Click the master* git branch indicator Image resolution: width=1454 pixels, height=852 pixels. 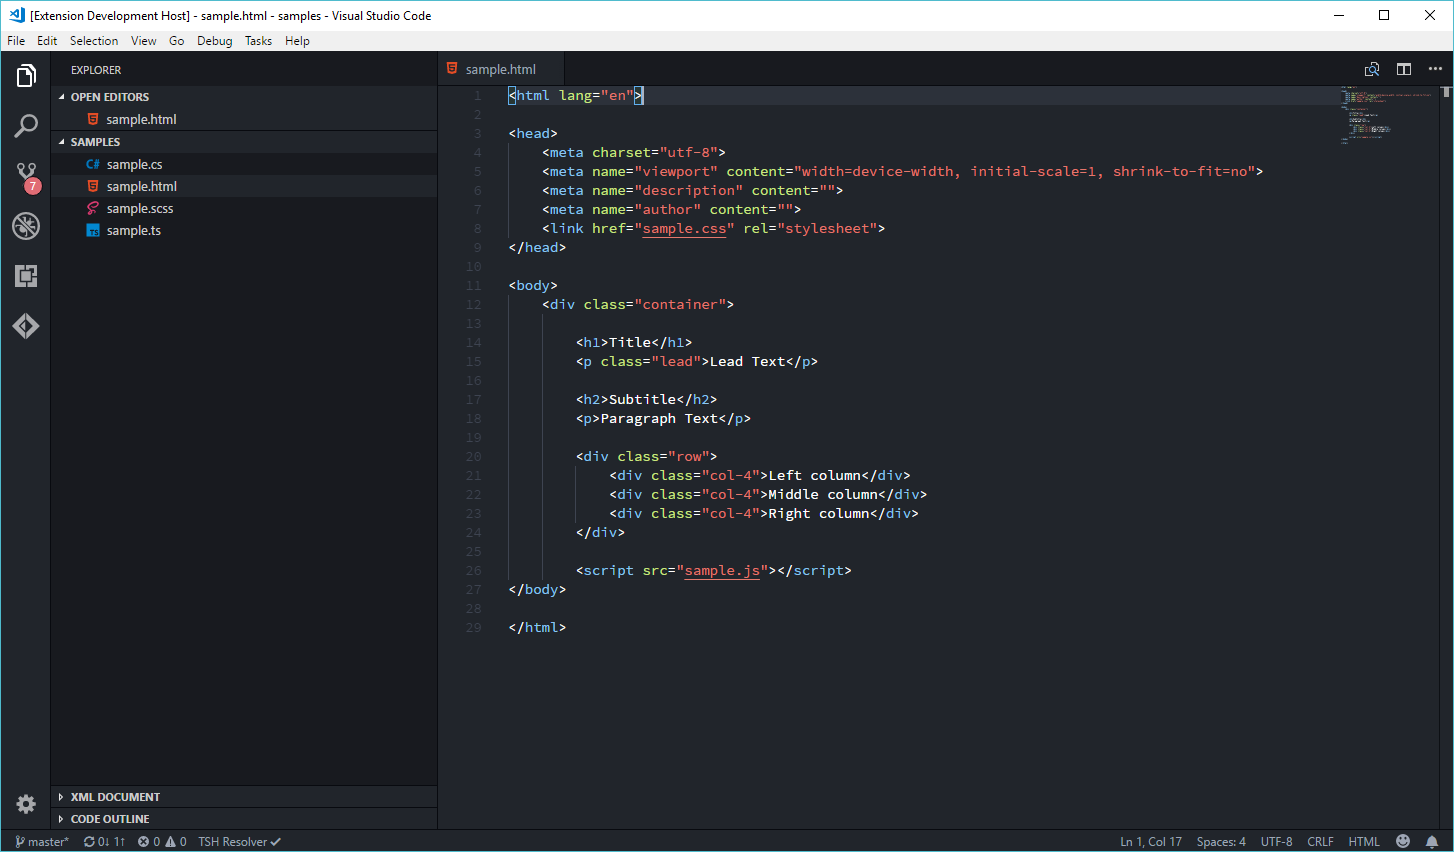pos(42,841)
